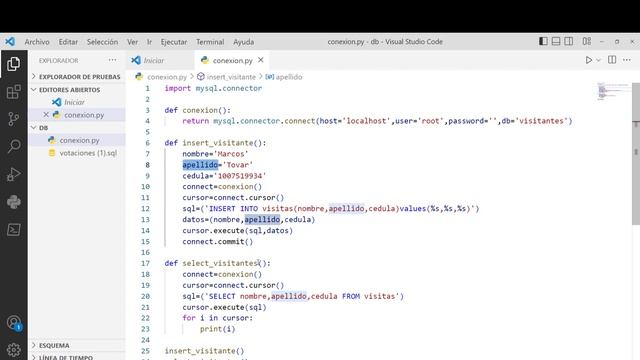The height and width of the screenshot is (360, 640).
Task: Open the Ver menu
Action: click(x=133, y=42)
